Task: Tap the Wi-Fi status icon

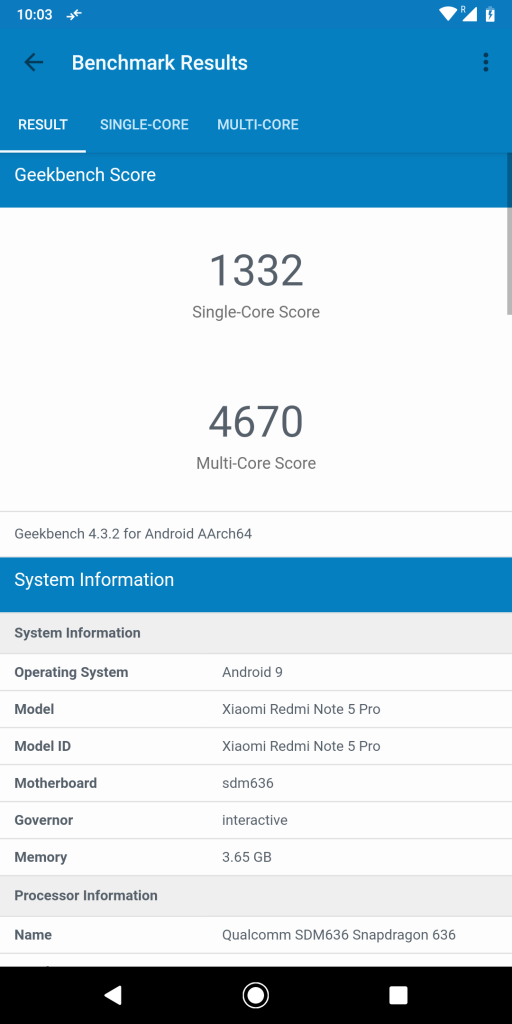Action: point(448,14)
